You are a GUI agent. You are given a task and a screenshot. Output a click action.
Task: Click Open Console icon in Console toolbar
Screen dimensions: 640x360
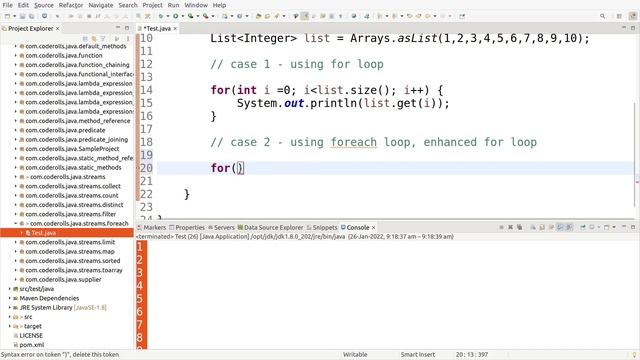tap(607, 227)
